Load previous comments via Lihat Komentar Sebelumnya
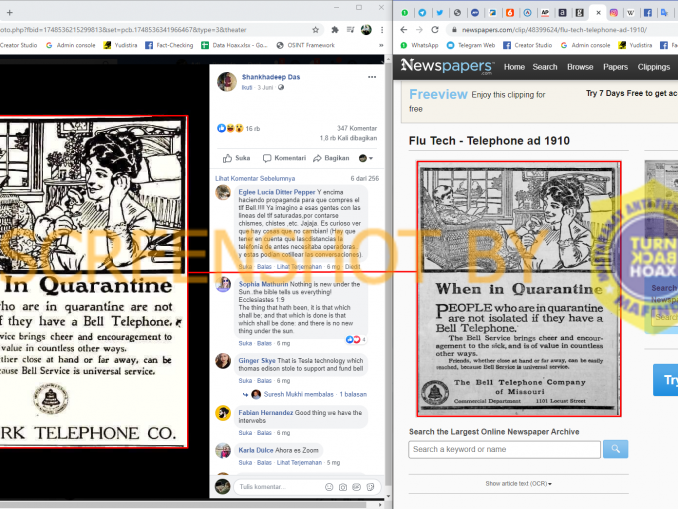Image resolution: width=678 pixels, height=509 pixels. (255, 178)
